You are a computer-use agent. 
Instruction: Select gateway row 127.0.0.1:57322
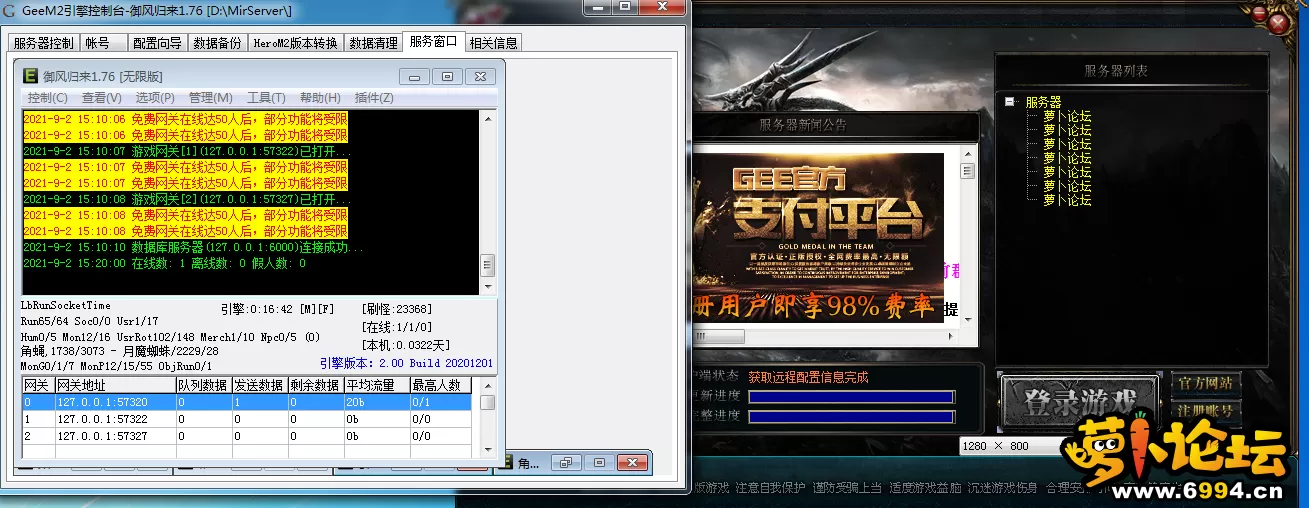(246, 419)
